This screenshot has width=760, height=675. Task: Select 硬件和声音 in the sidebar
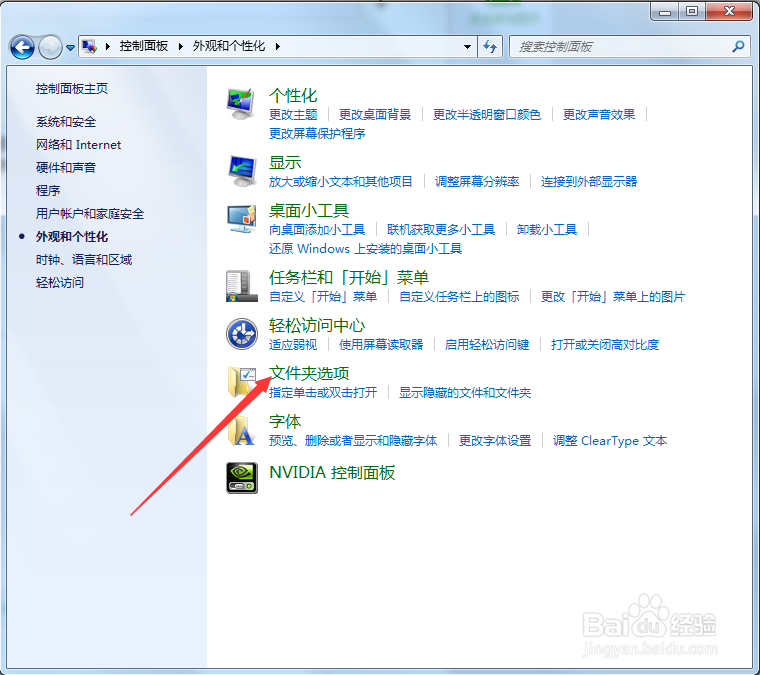[66, 168]
